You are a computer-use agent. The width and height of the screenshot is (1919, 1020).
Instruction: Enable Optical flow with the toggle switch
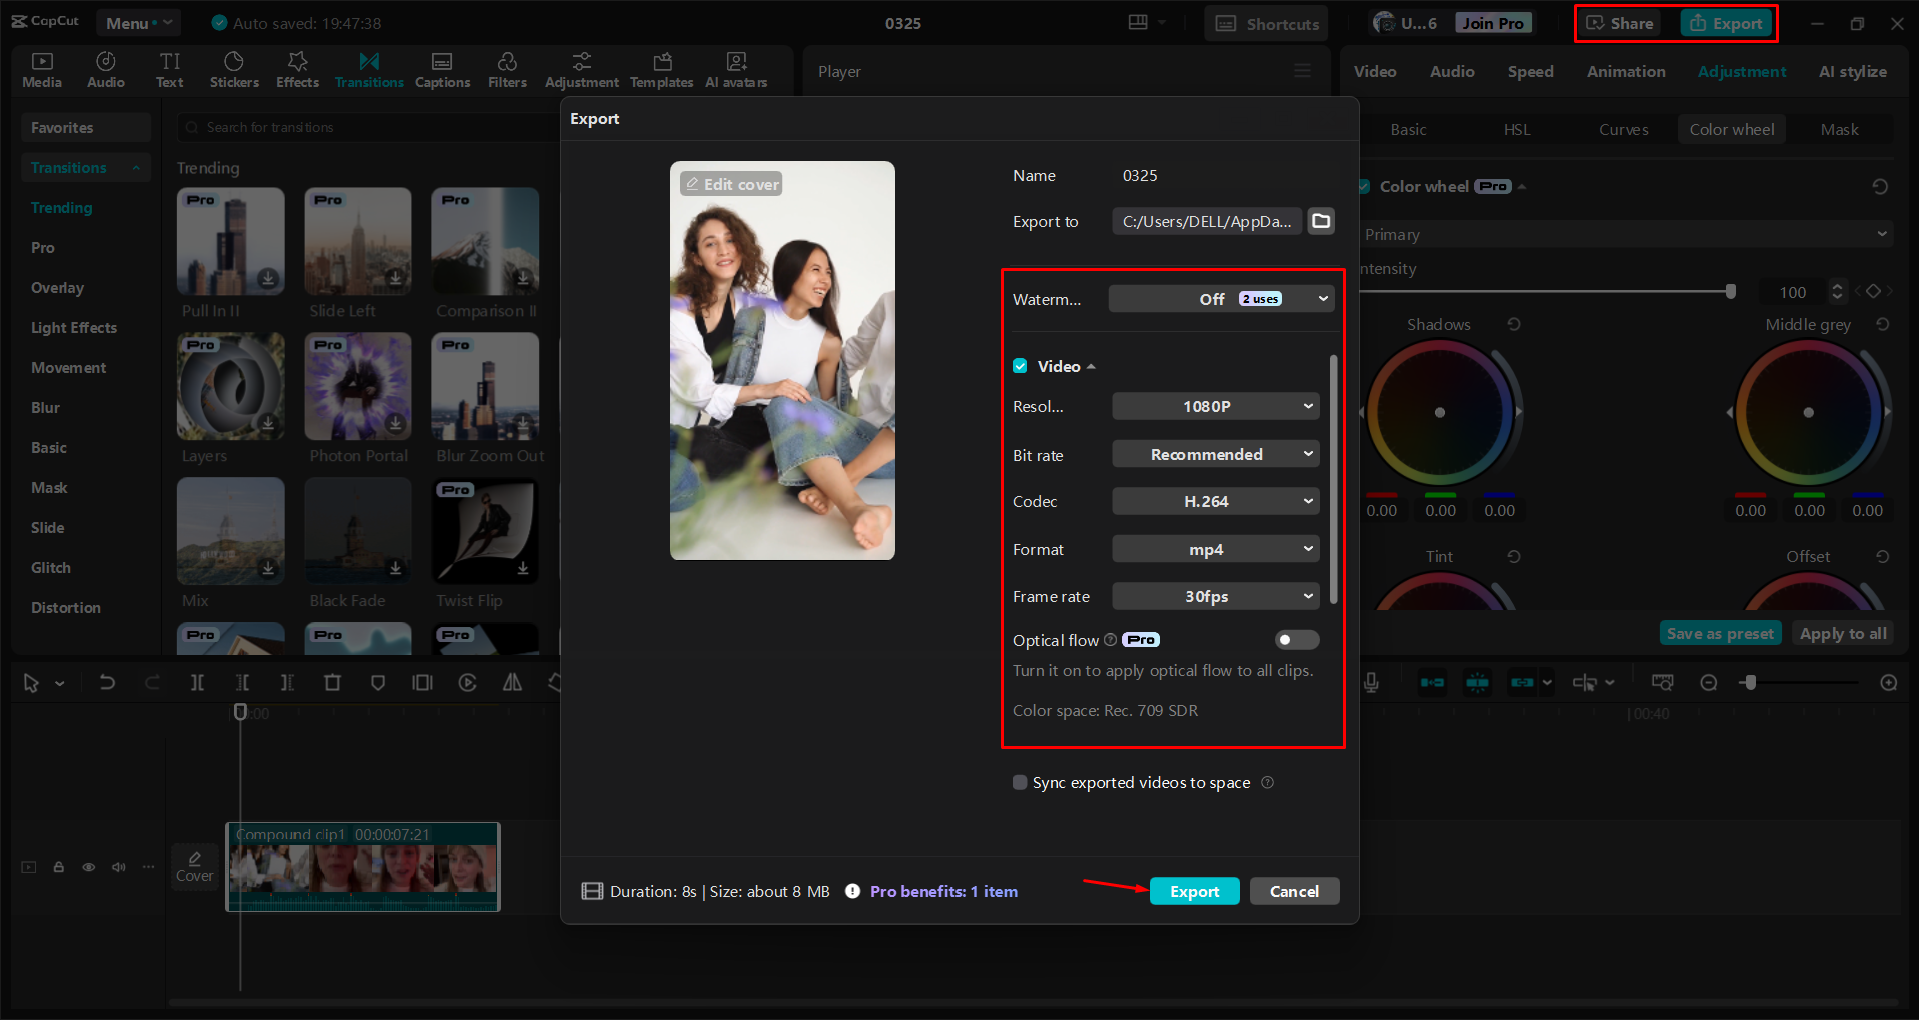point(1296,639)
